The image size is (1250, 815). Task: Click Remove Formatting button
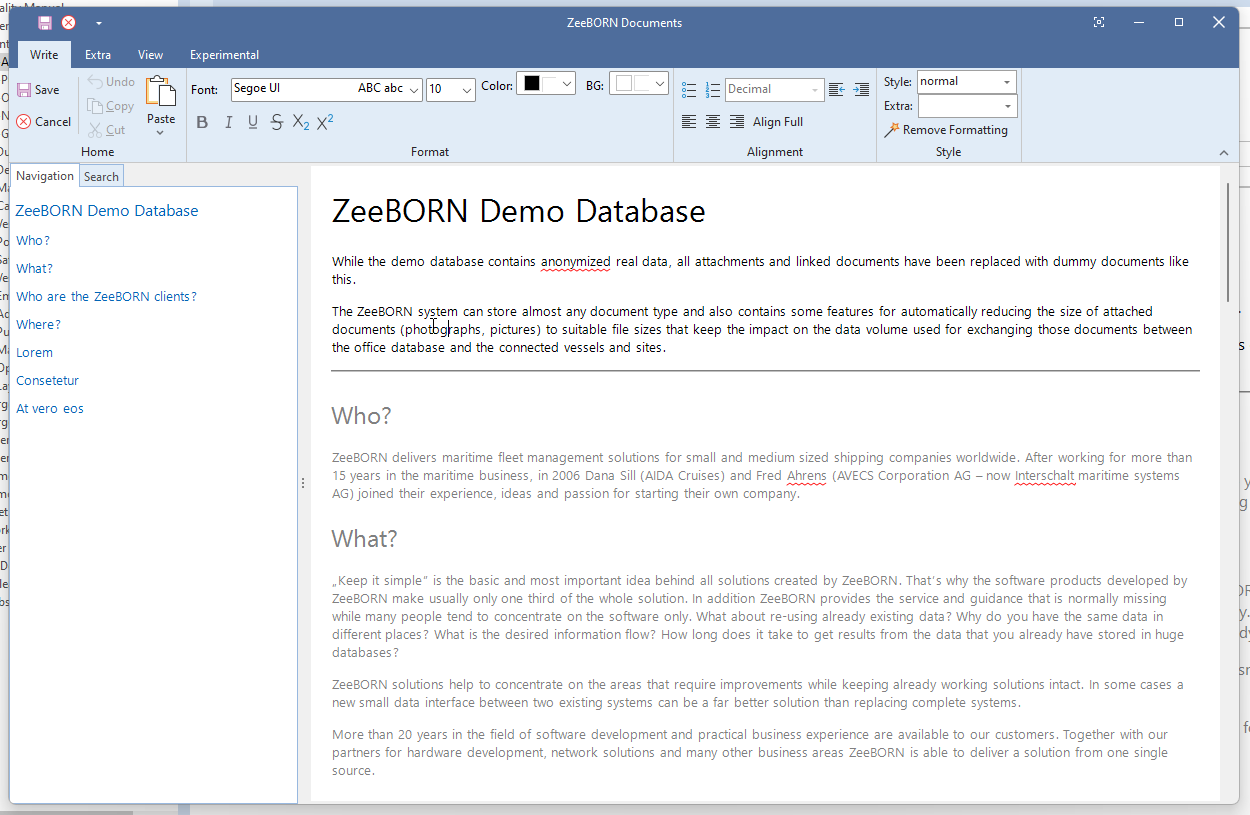coord(946,130)
